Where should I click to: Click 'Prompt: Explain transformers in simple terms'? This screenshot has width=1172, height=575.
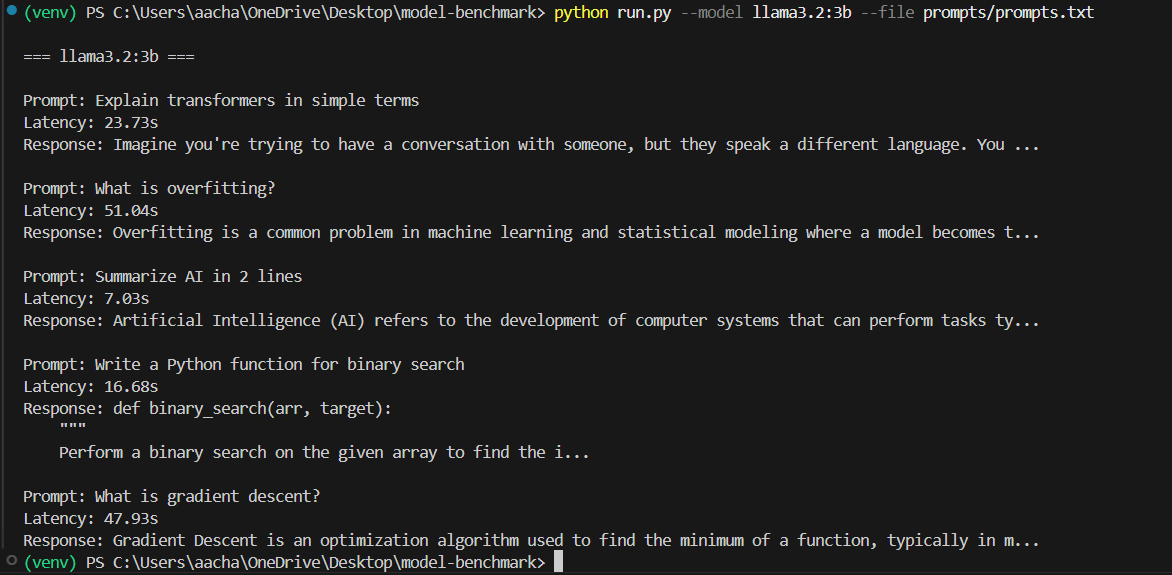(x=221, y=101)
